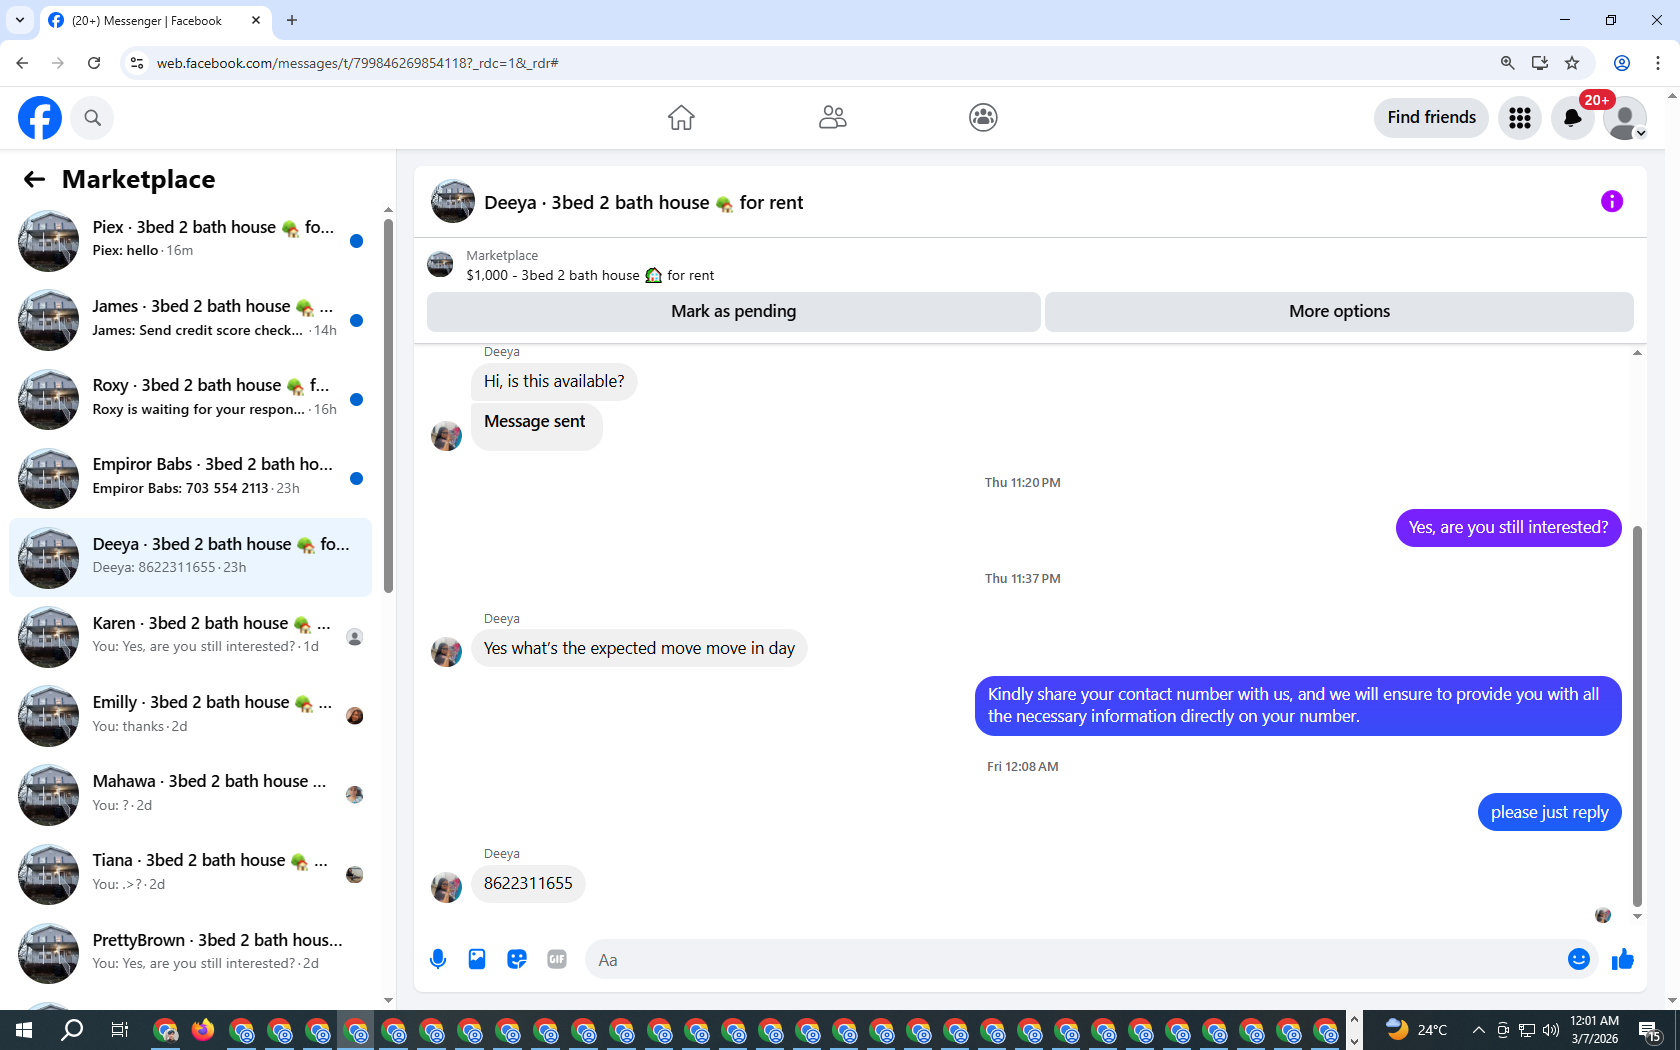The width and height of the screenshot is (1680, 1050).
Task: Click the address bar URL
Action: 358,63
